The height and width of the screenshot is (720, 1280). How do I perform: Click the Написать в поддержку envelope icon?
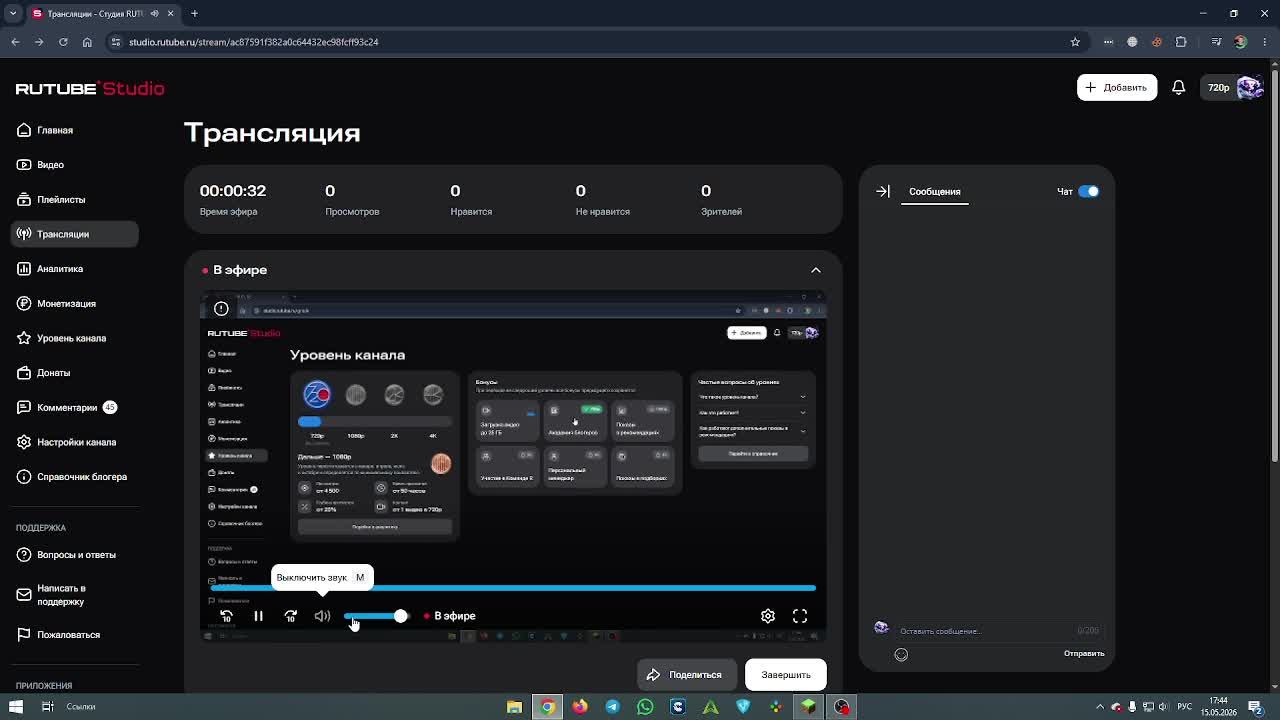(x=24, y=595)
